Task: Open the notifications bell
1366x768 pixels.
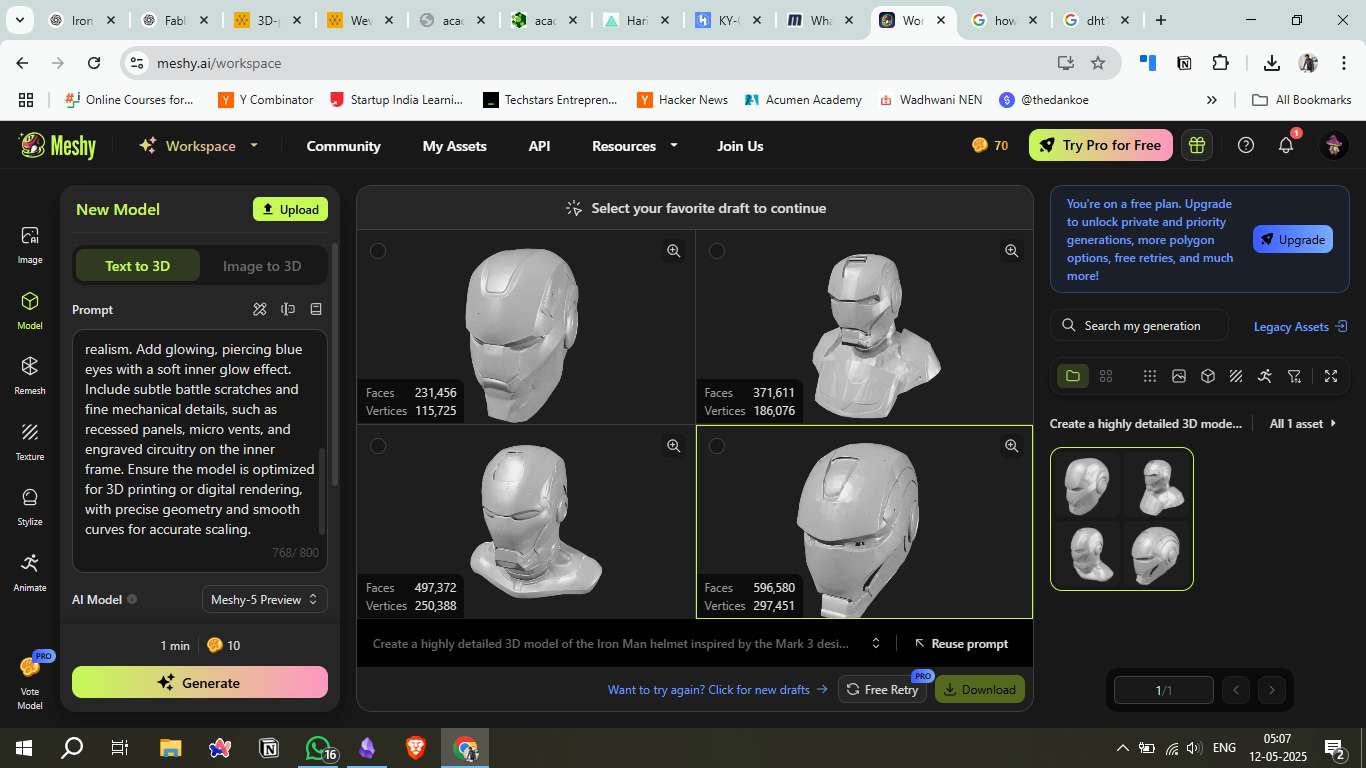Action: click(1287, 145)
